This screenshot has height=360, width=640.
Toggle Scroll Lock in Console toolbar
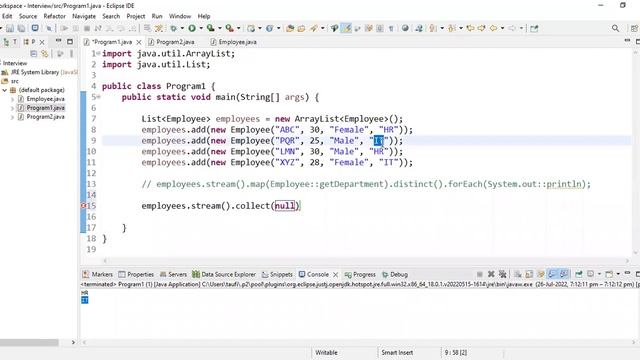pyautogui.click(x=529, y=274)
